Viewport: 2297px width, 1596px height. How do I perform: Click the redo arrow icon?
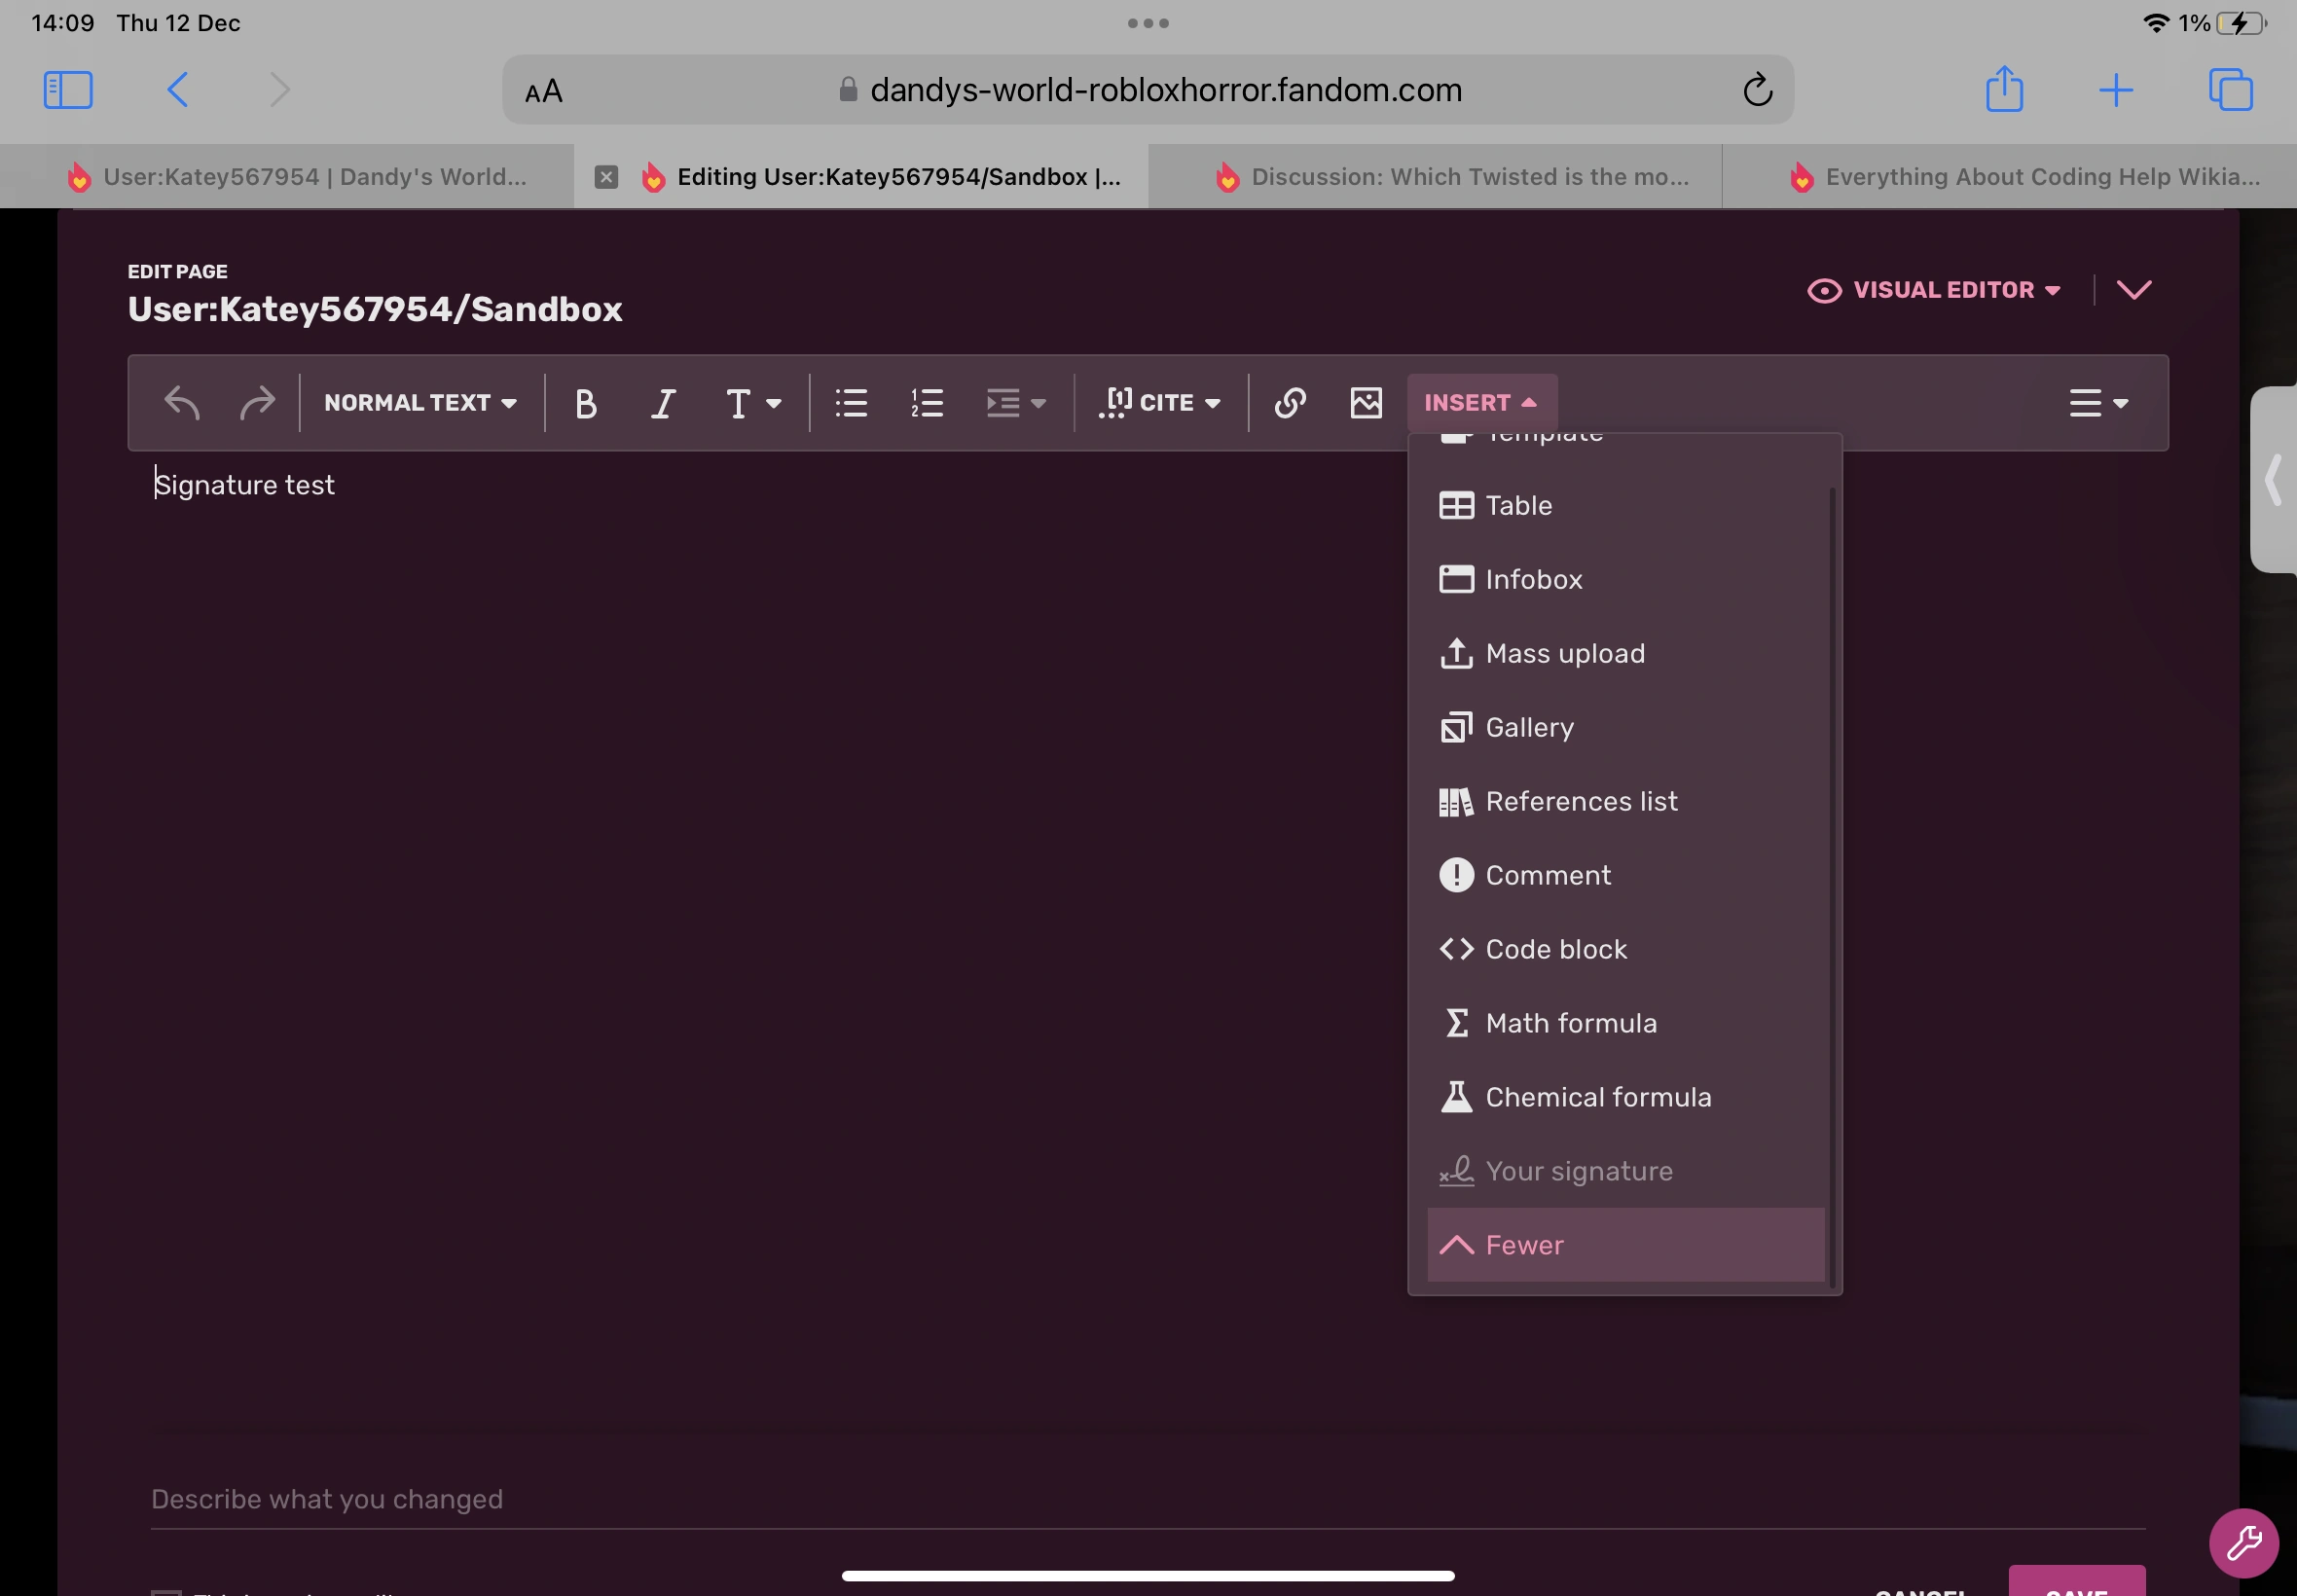pos(257,403)
